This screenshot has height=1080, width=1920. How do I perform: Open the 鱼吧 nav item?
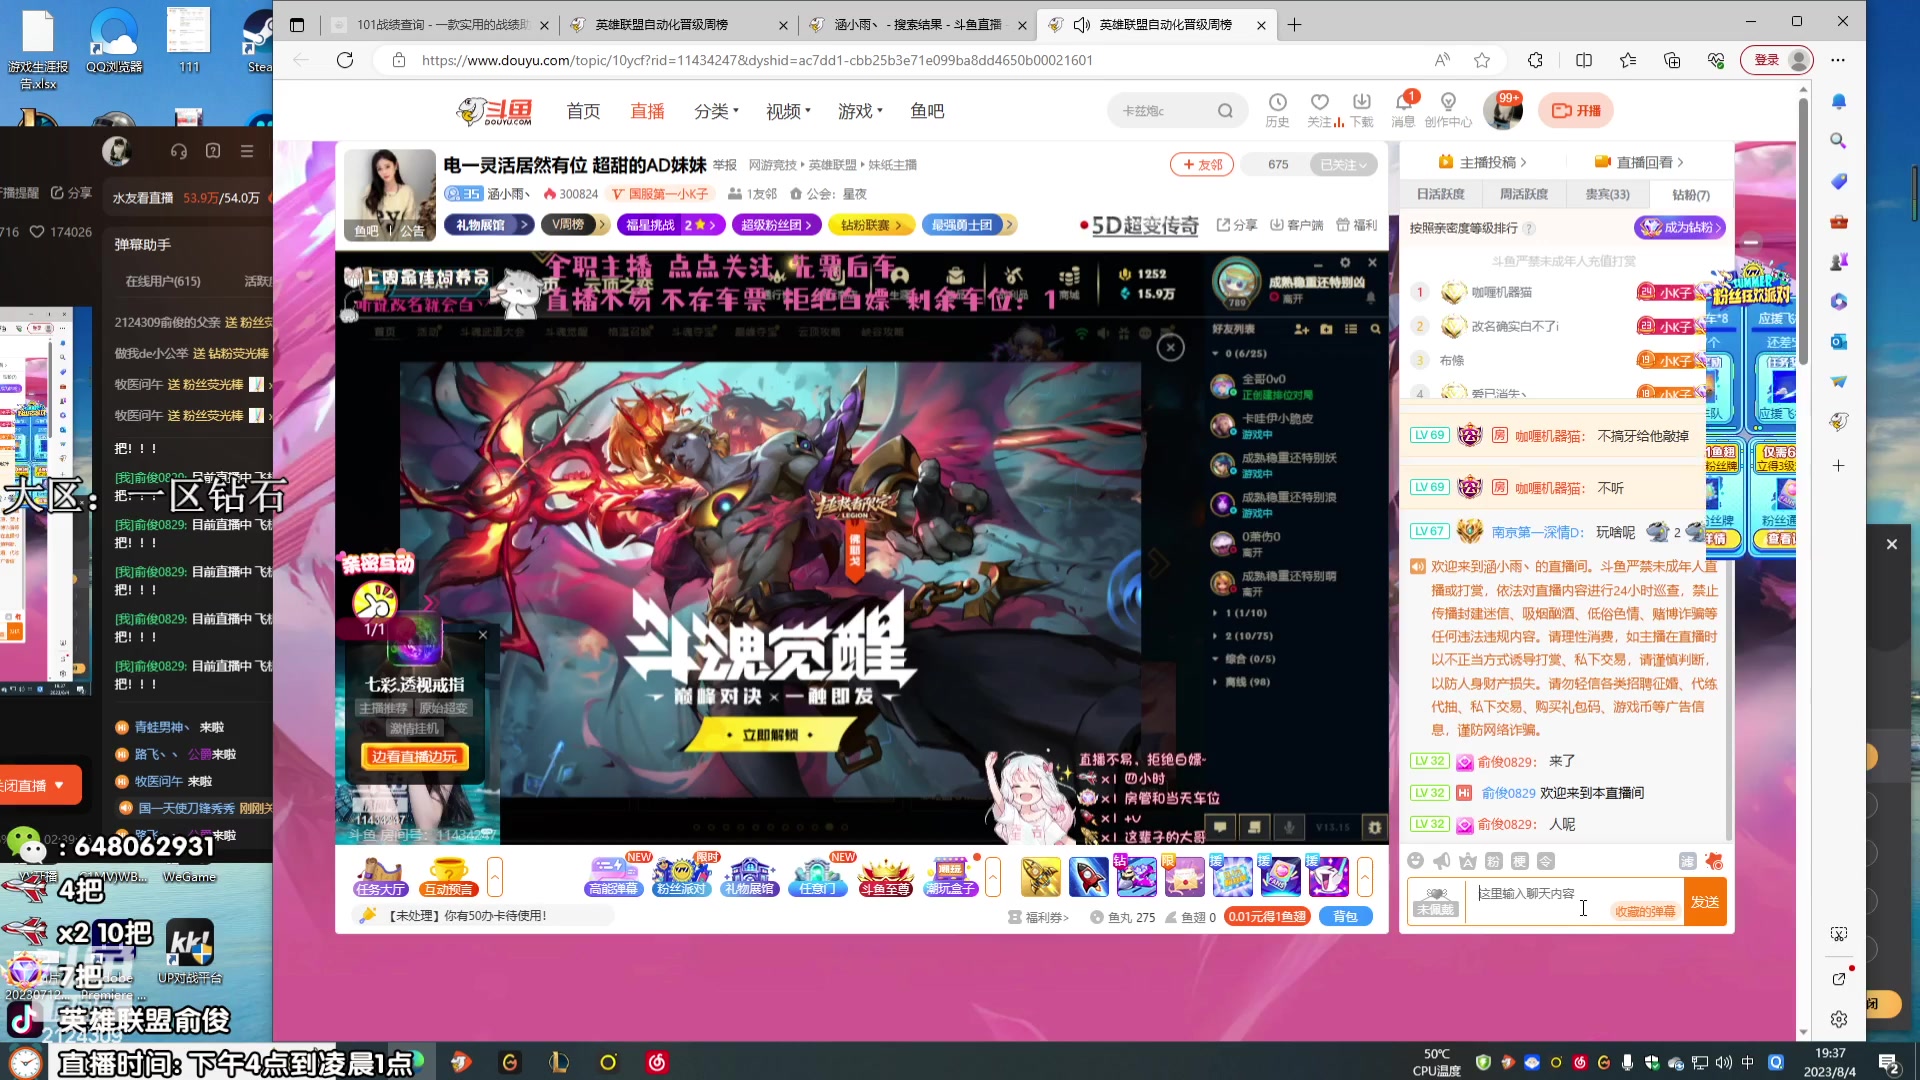pos(927,111)
